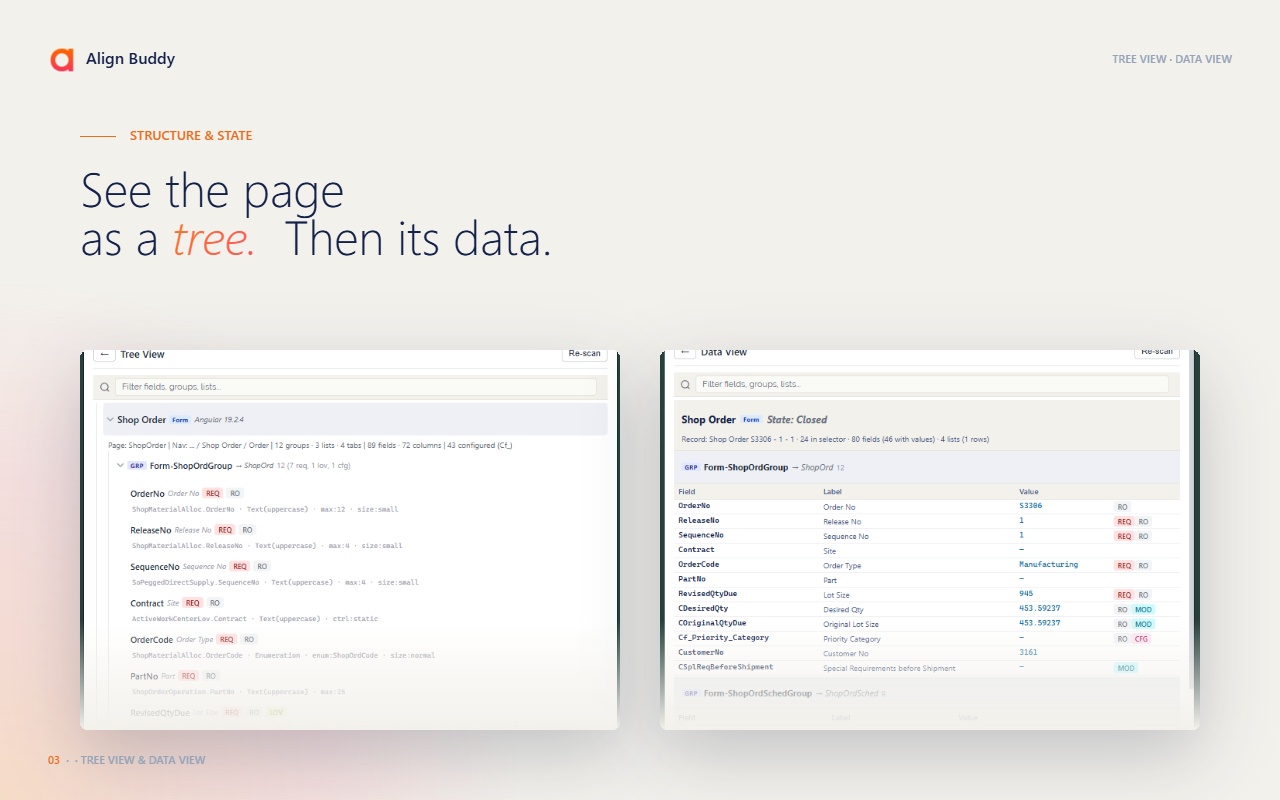Click the 453.59237 value in COriginalQtyDue row

pyautogui.click(x=1040, y=623)
